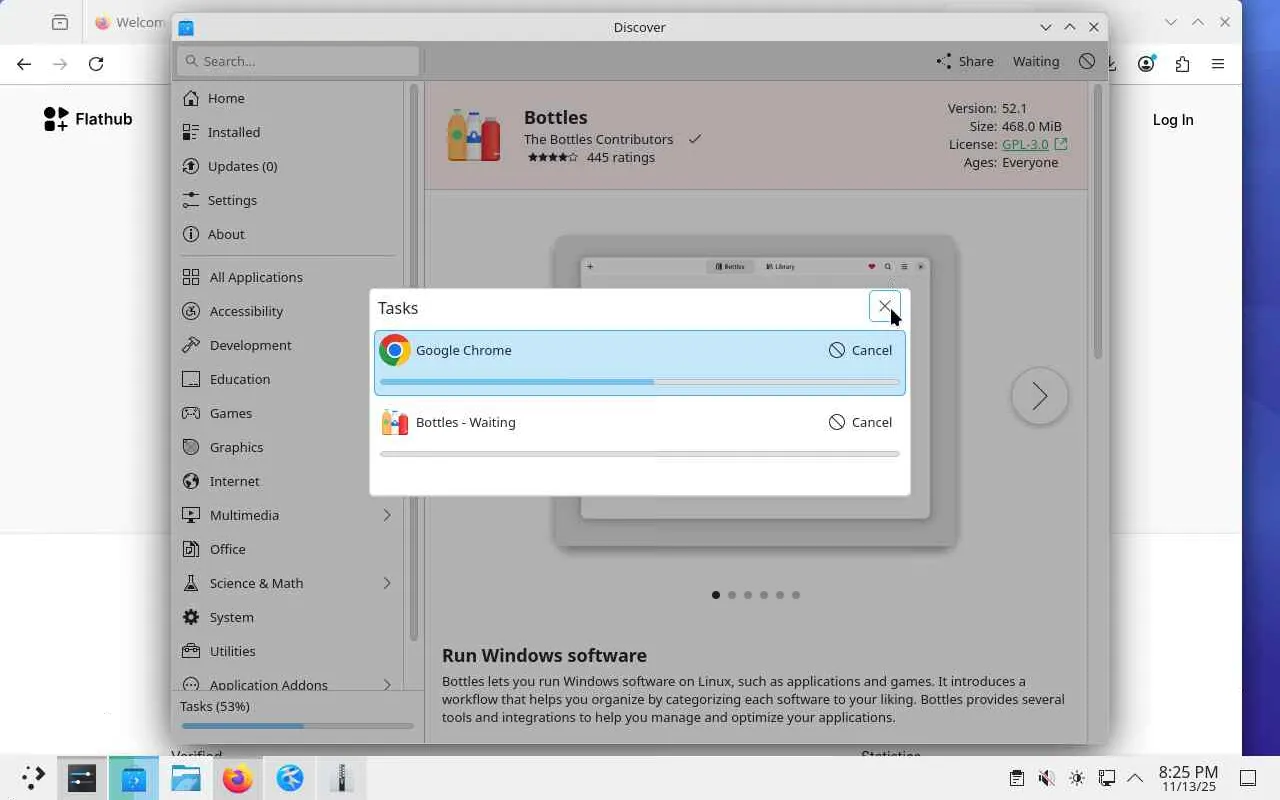Click the Google Chrome icon in Tasks

pos(395,350)
